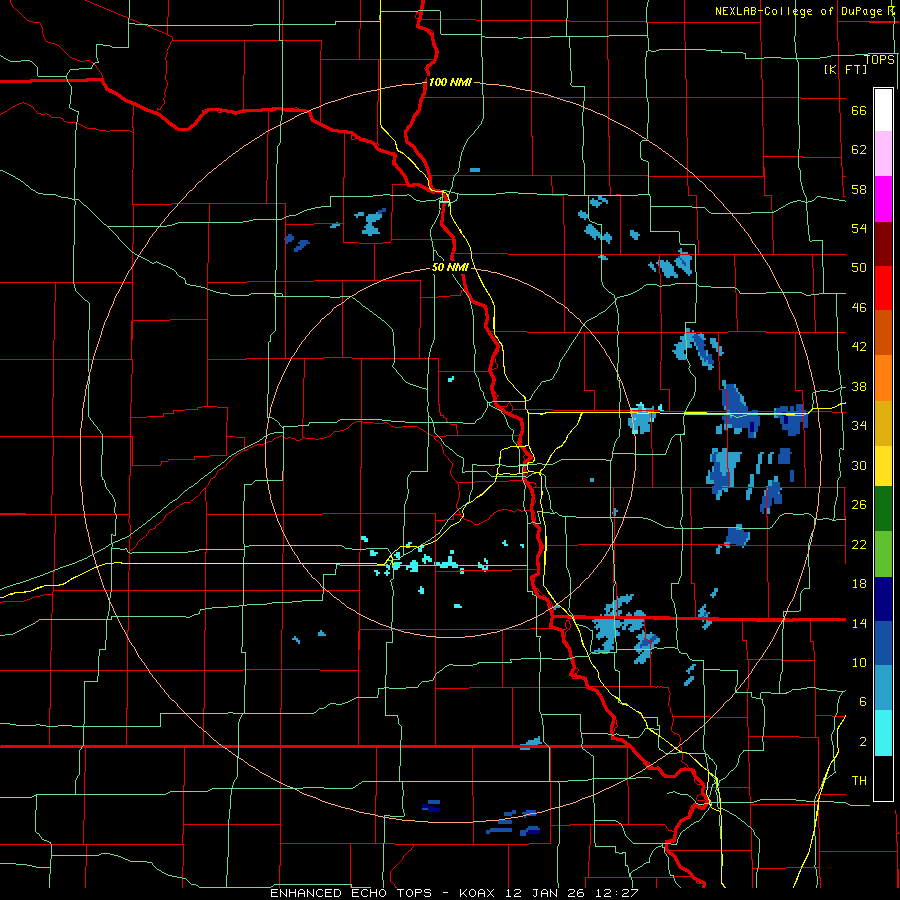The height and width of the screenshot is (900, 900).
Task: Click the 100 NMI range ring label
Action: (x=450, y=82)
